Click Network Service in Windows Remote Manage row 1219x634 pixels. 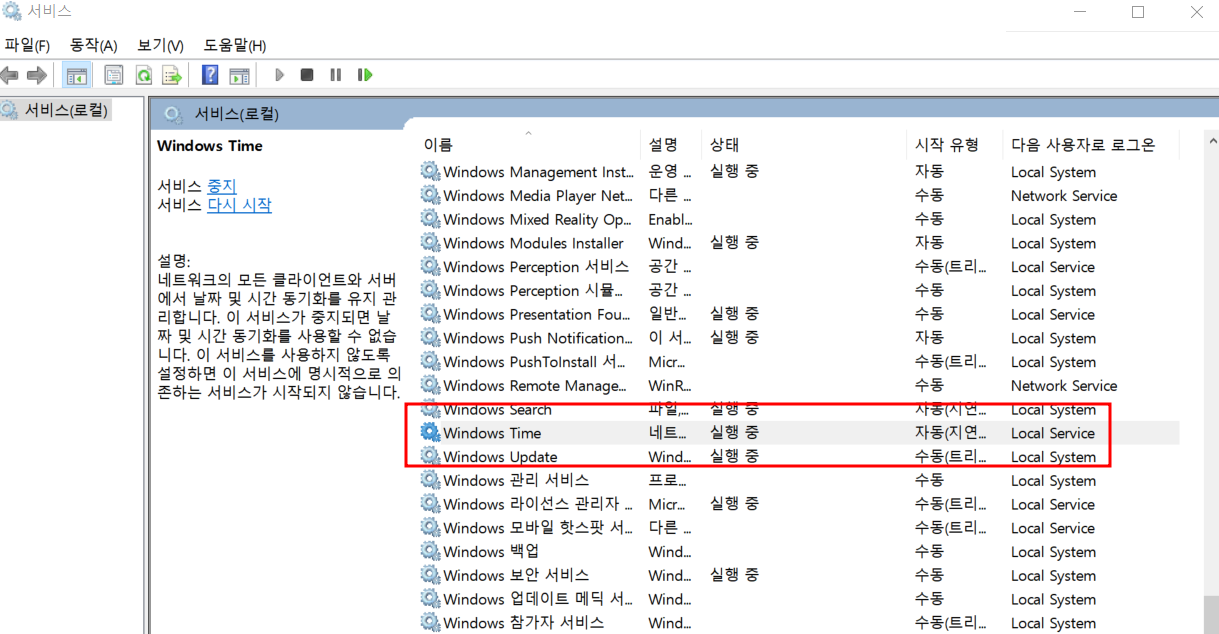point(1064,386)
